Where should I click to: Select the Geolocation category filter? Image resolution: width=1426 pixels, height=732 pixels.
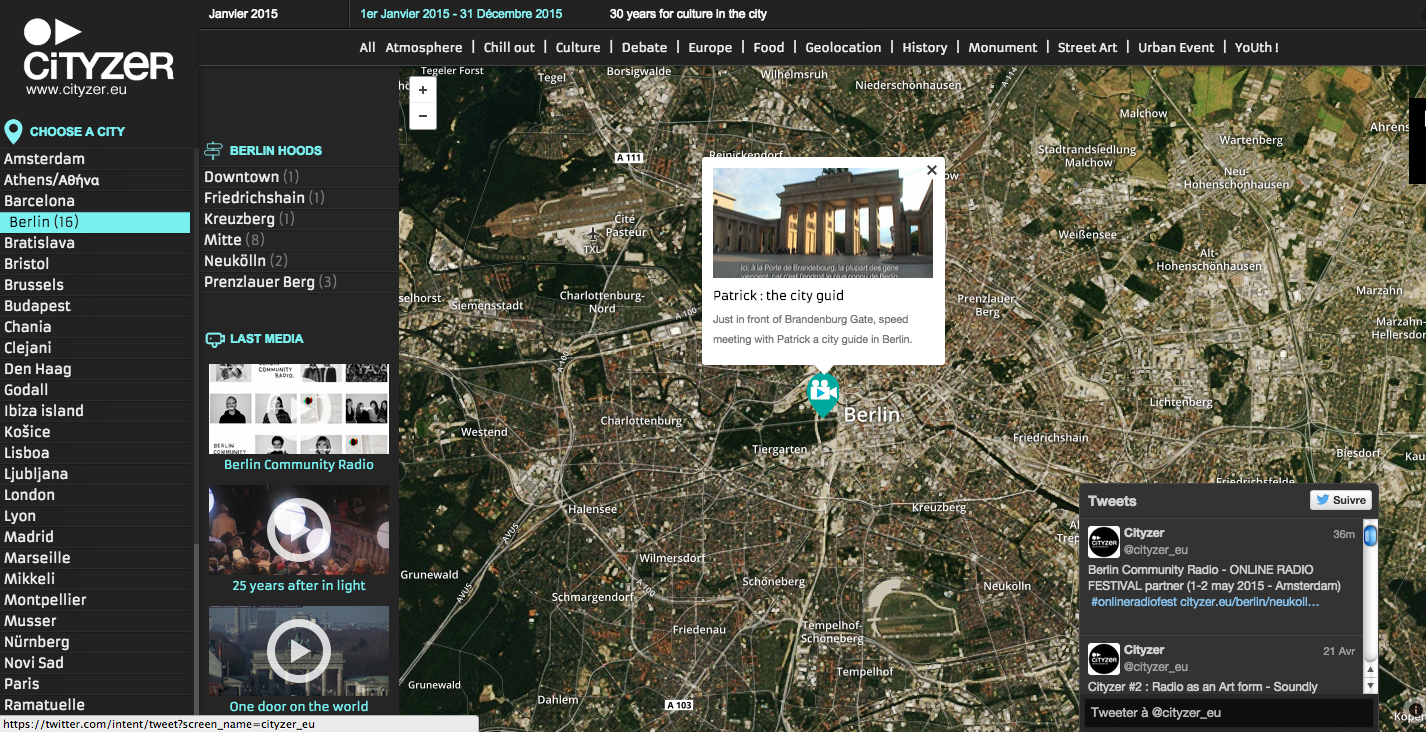point(843,47)
